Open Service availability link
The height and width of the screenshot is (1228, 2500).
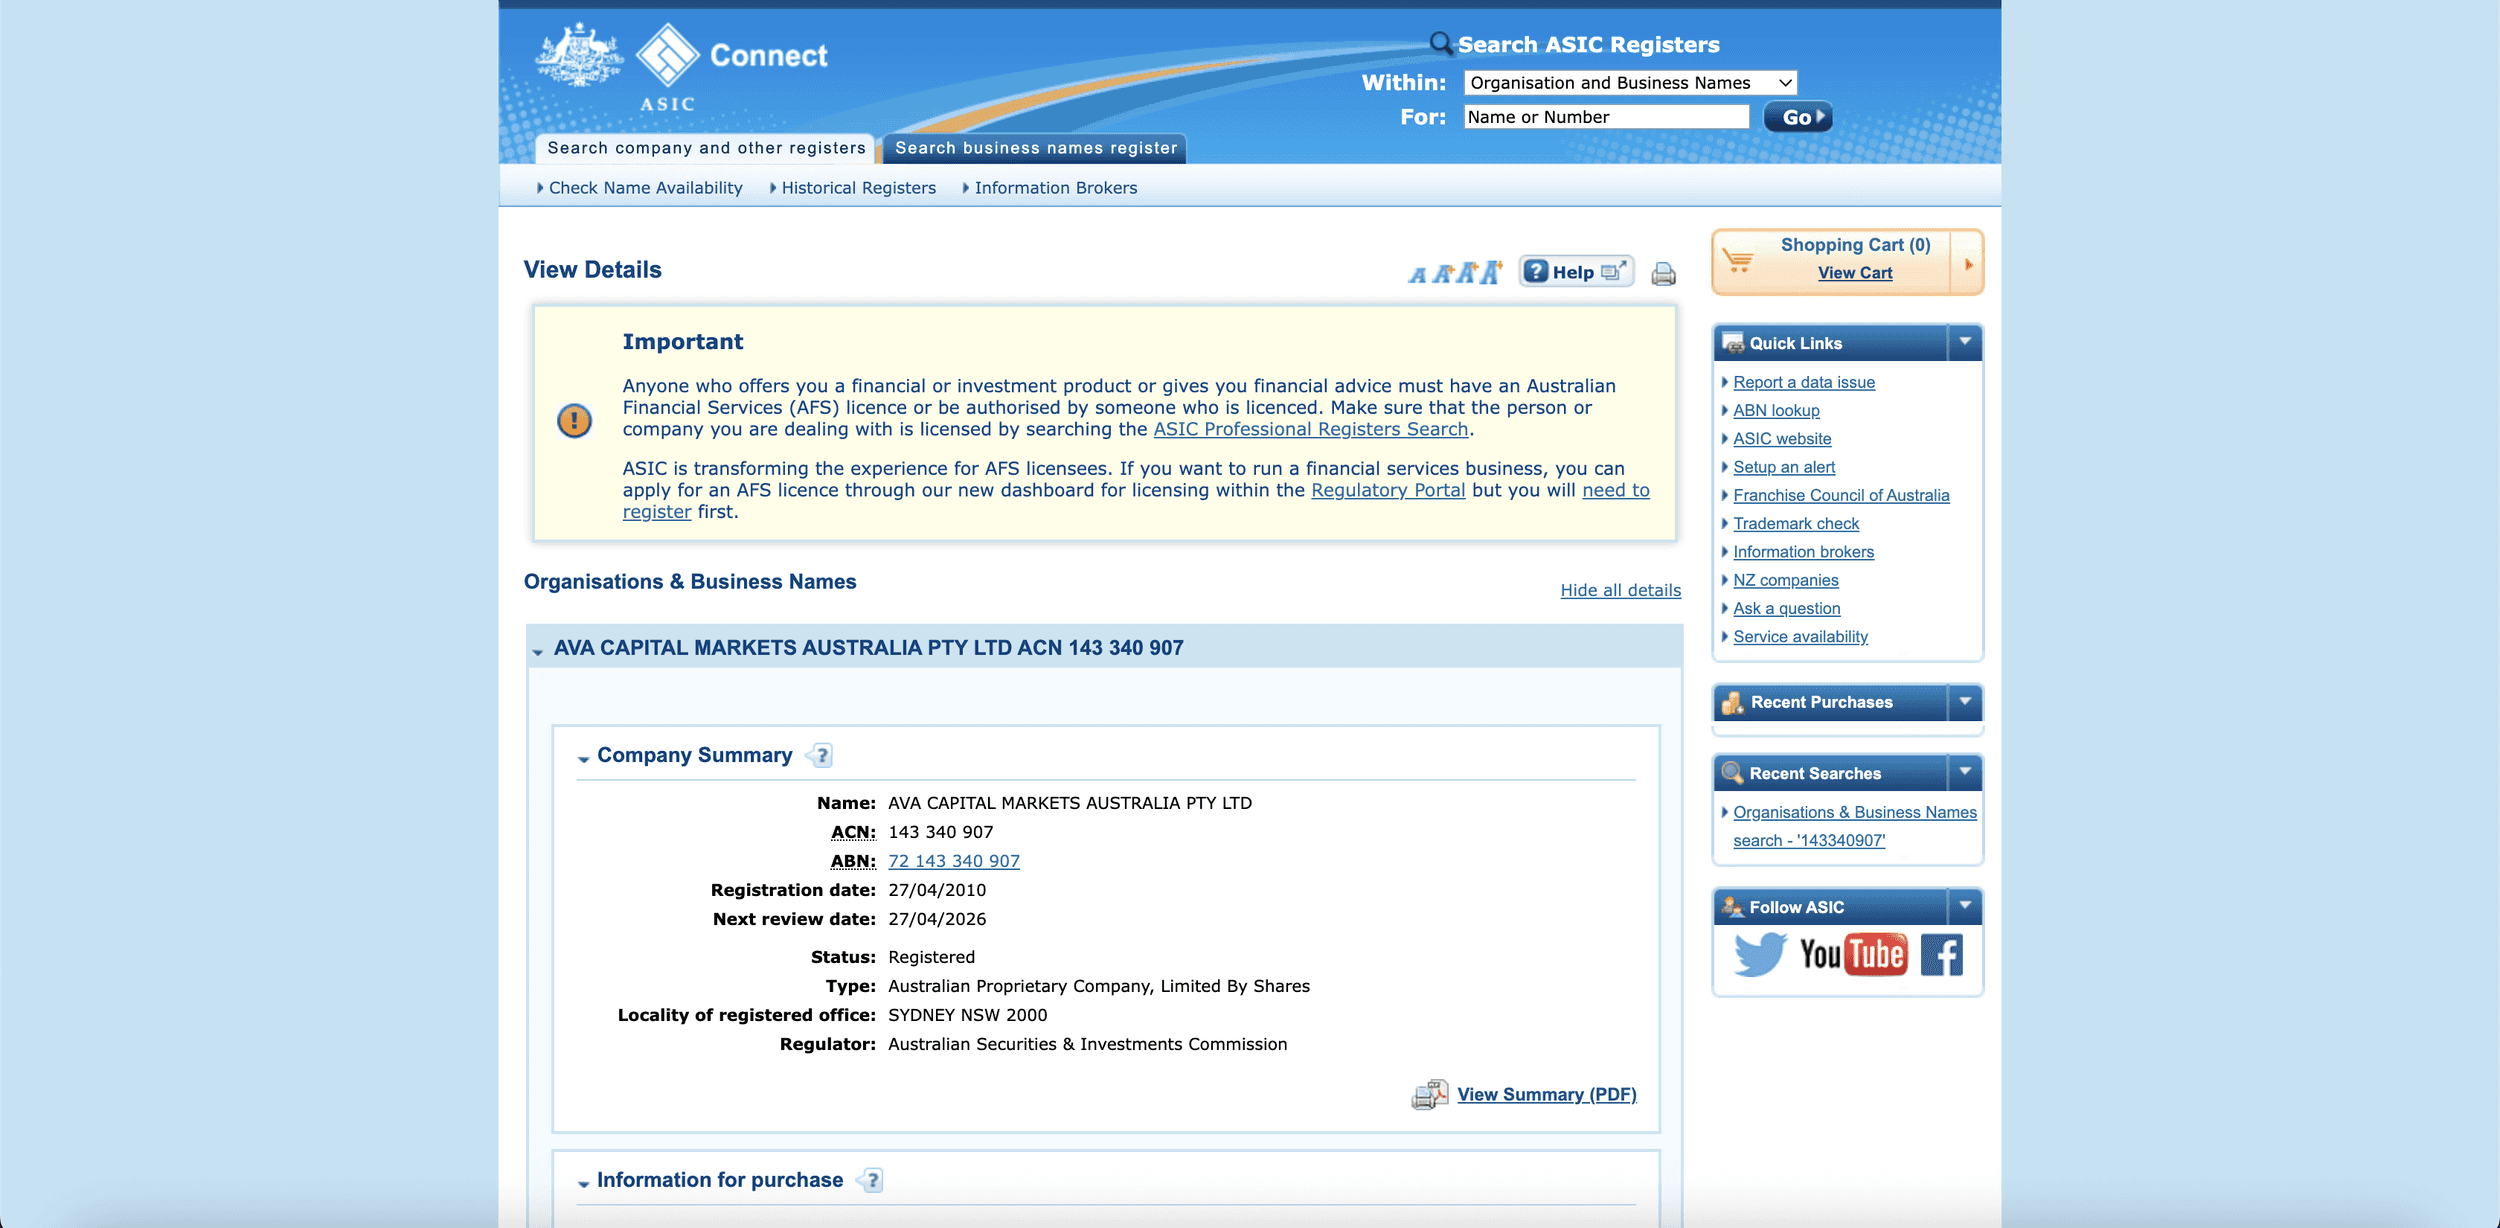pos(1800,636)
